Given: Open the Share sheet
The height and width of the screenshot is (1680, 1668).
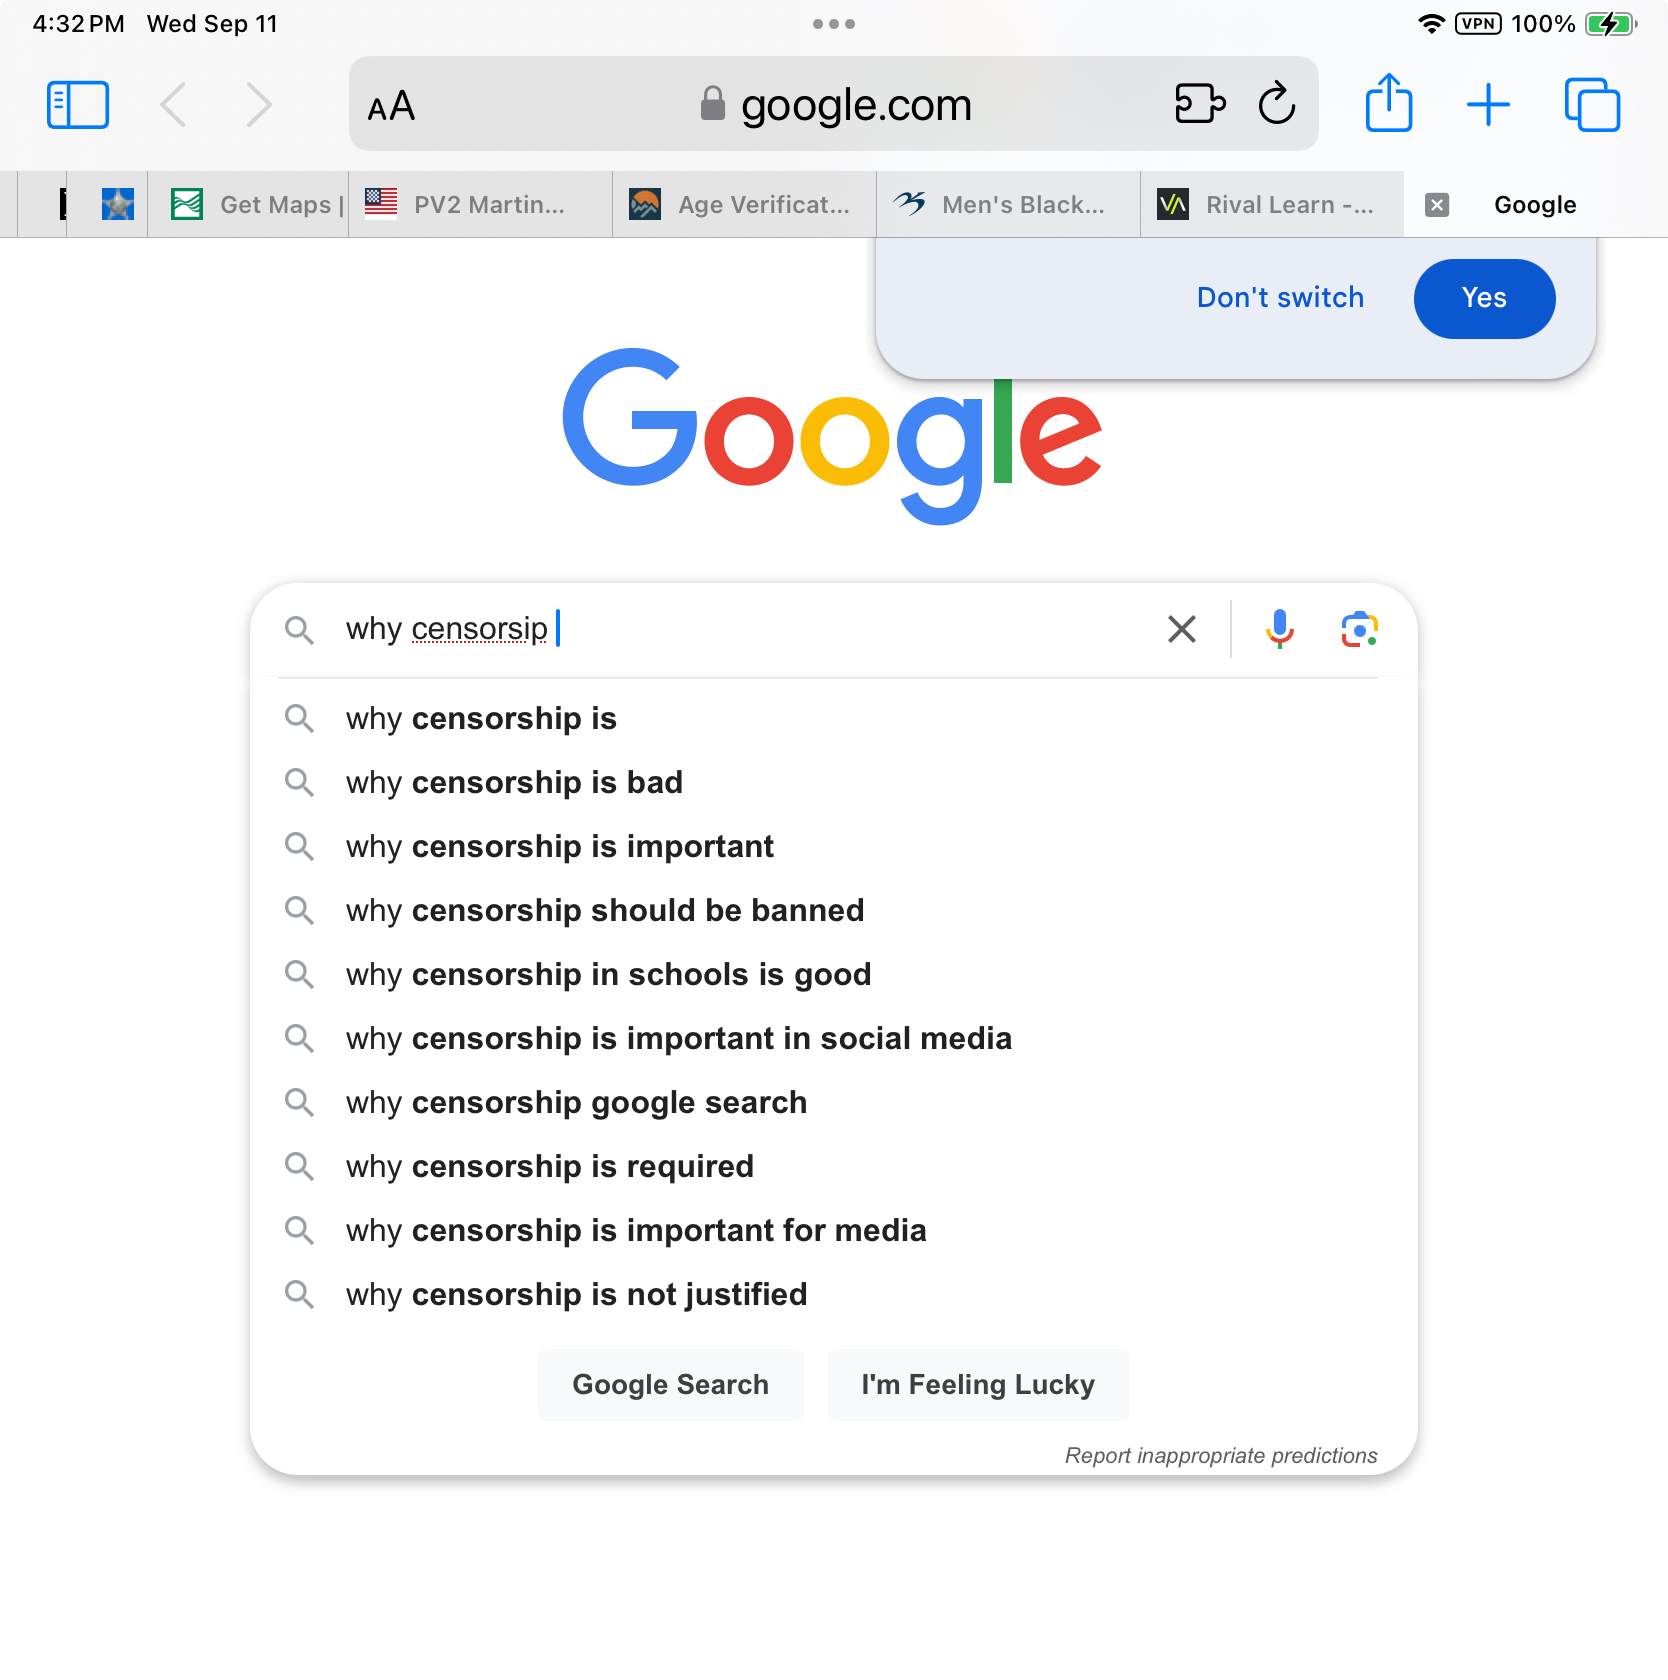Looking at the screenshot, I should tap(1389, 104).
